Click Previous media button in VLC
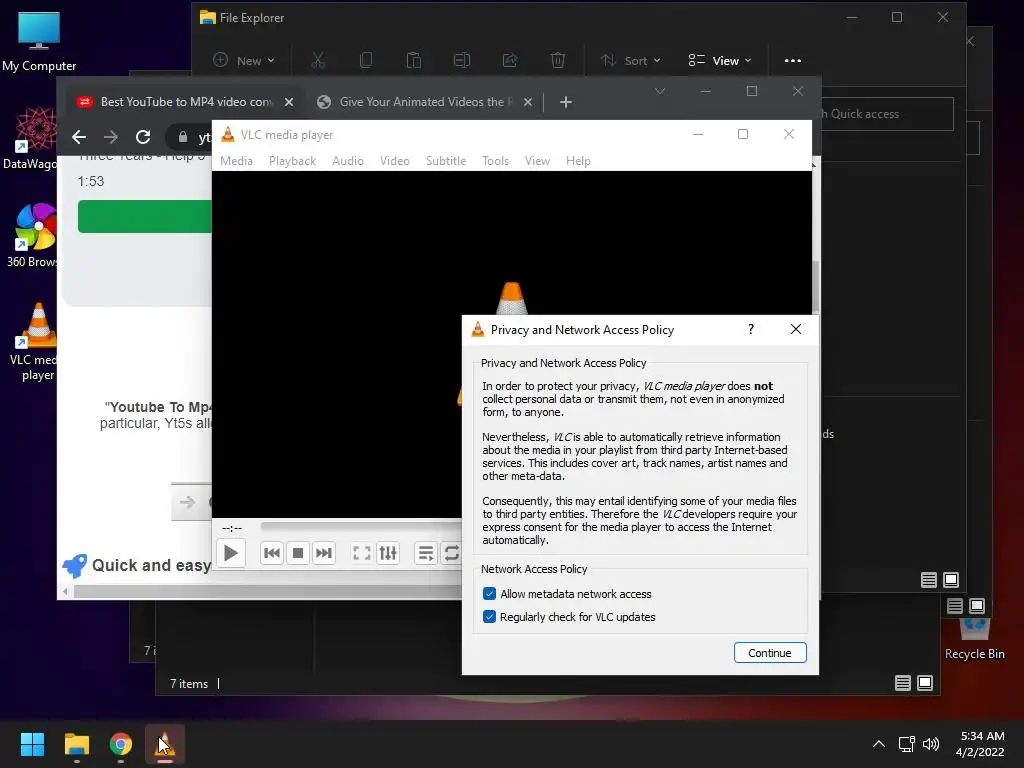 [x=272, y=553]
